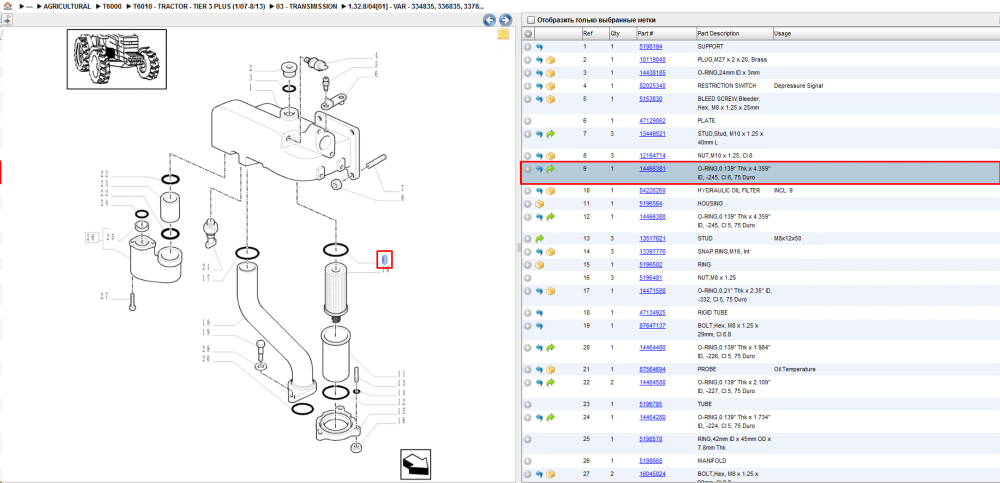Image resolution: width=1000 pixels, height=483 pixels.
Task: Sort by Part # column header
Action: point(645,33)
